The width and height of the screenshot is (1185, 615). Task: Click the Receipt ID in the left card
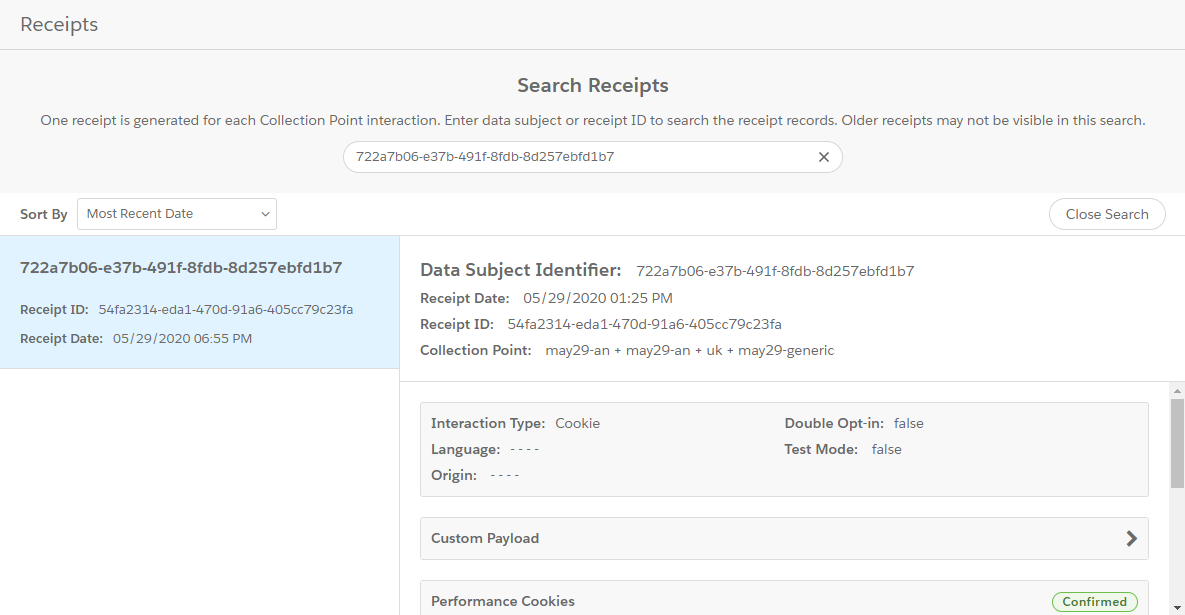[225, 309]
